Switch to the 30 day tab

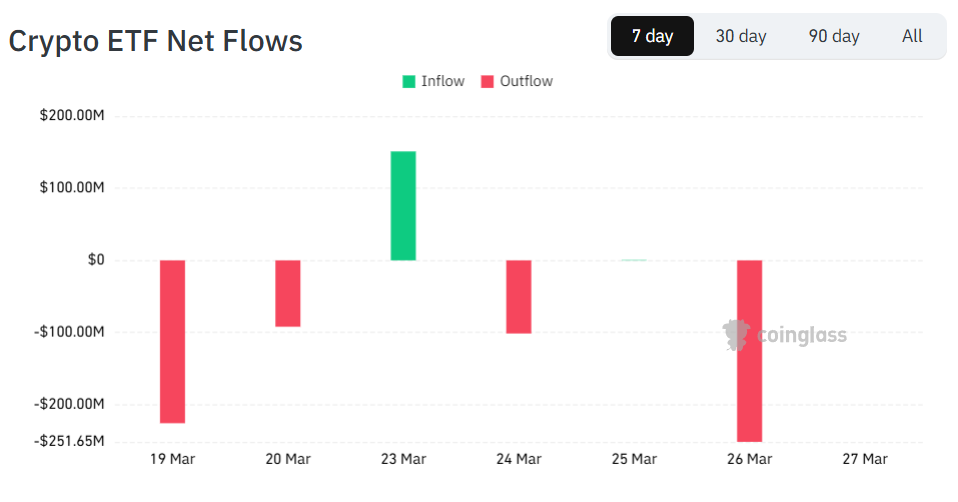(x=741, y=37)
